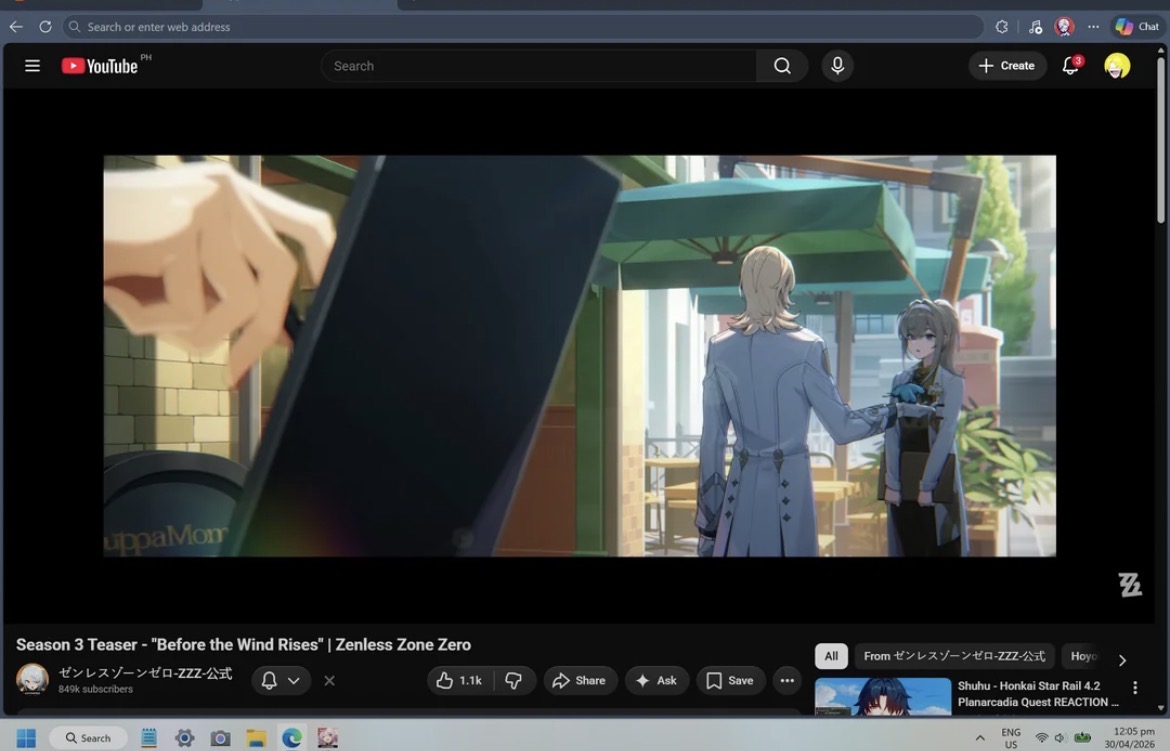1170x751 pixels.
Task: Select From ゼンレスゾーンゼロ-ZZZ-公式 filter chip
Action: [954, 656]
